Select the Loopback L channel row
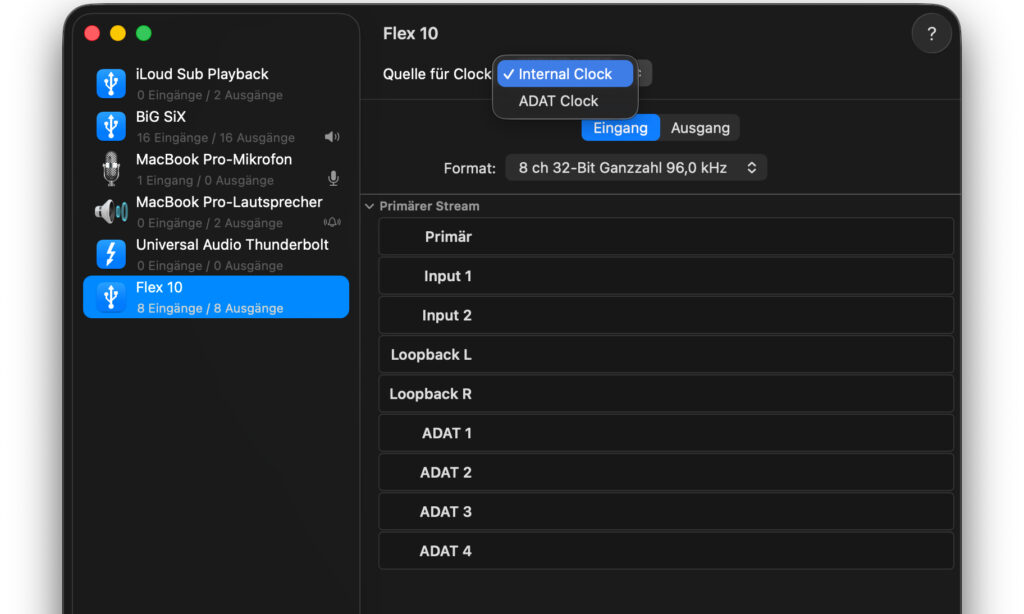The height and width of the screenshot is (614, 1024). coord(665,355)
